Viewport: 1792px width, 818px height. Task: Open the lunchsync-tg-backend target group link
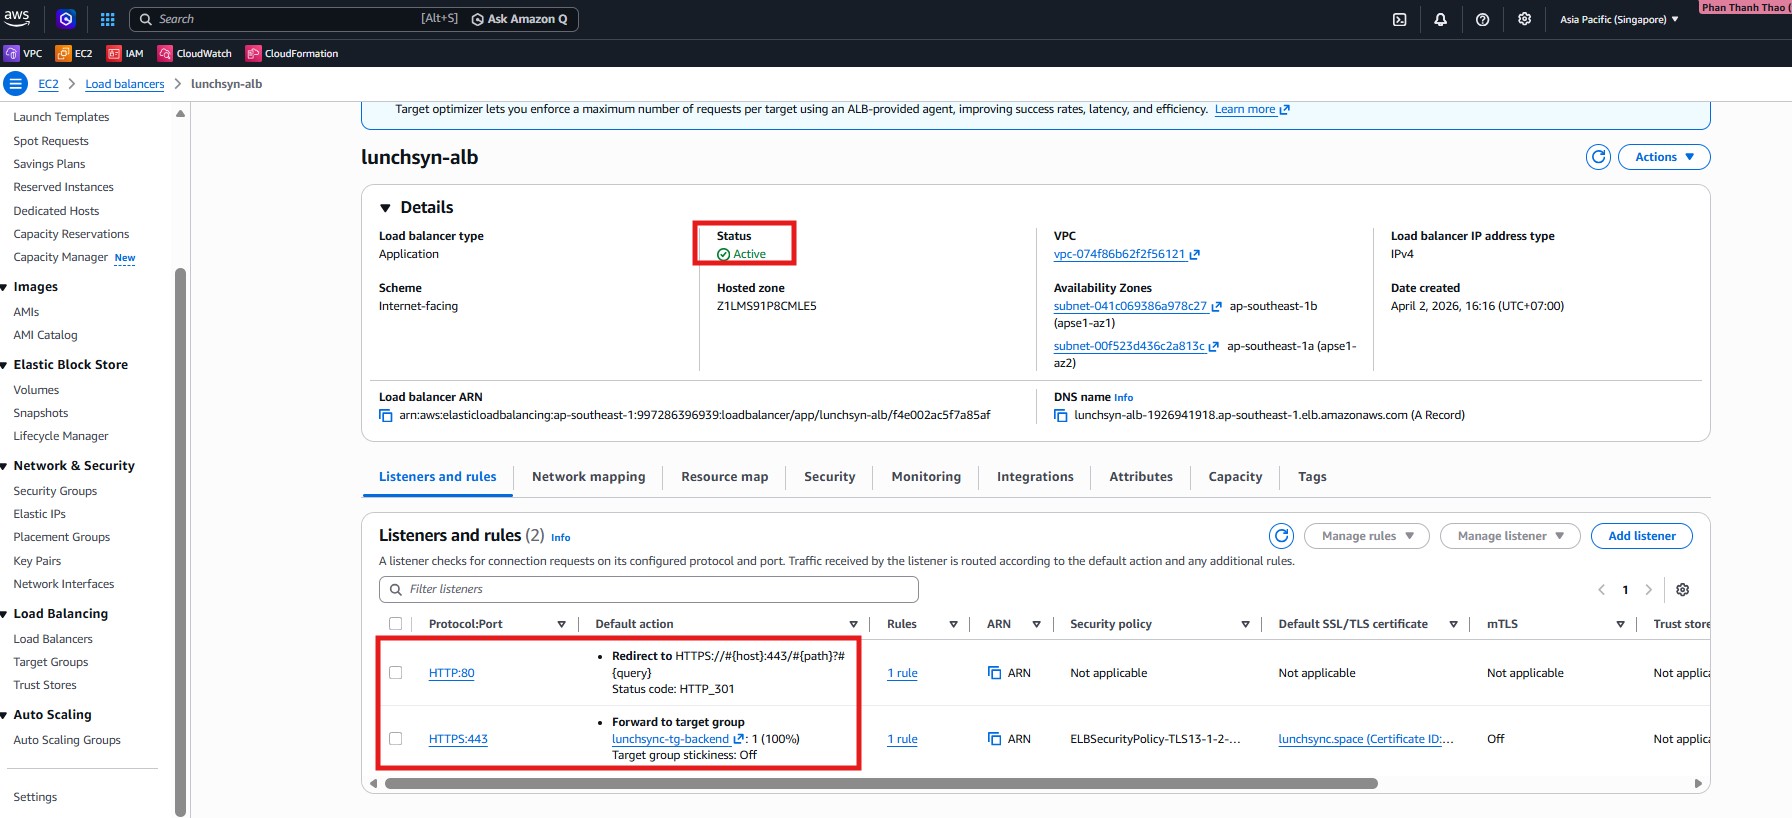point(670,739)
